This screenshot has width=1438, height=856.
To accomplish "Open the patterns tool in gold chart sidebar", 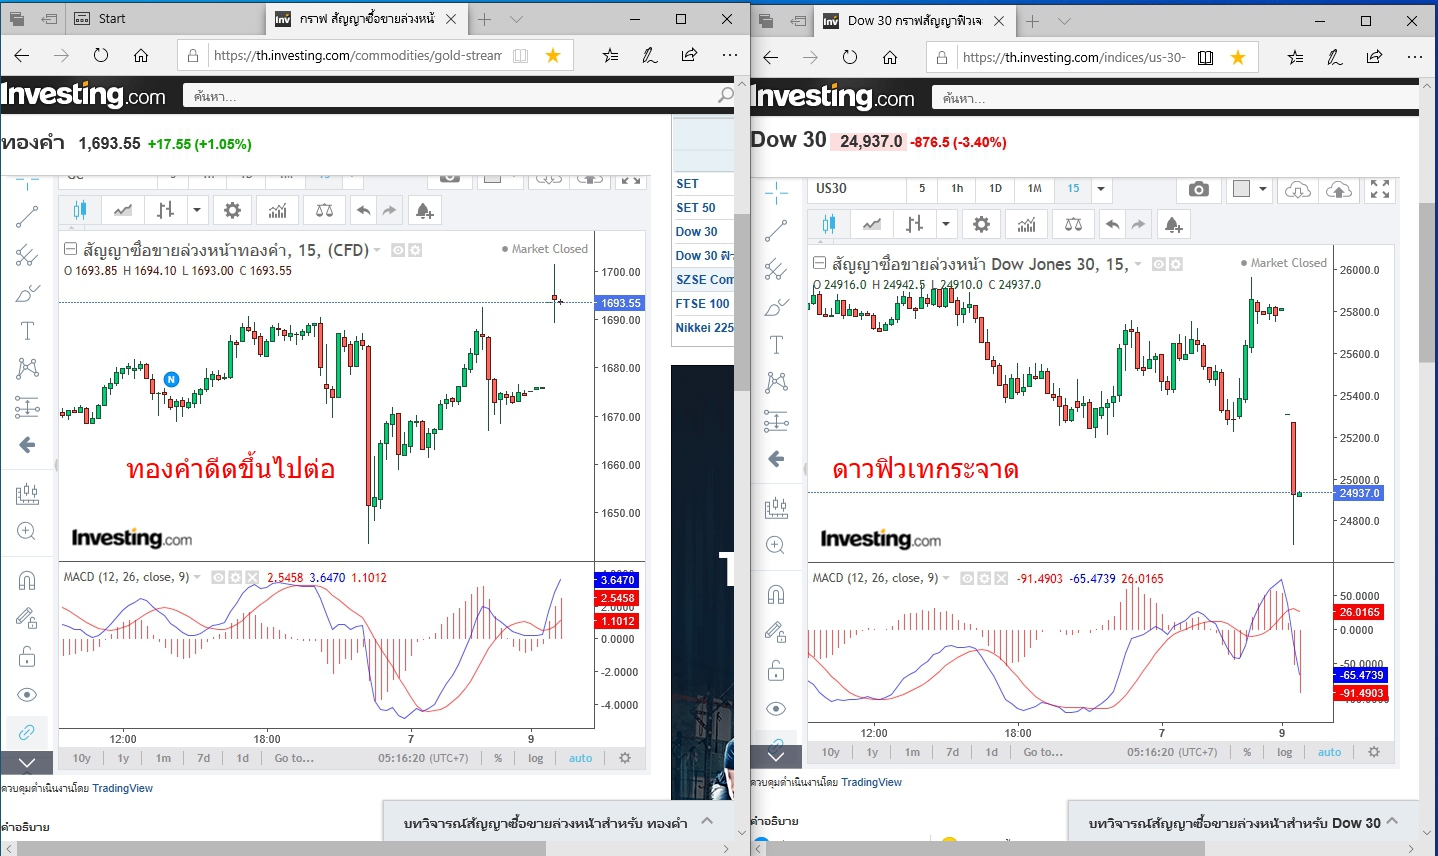I will coord(27,368).
